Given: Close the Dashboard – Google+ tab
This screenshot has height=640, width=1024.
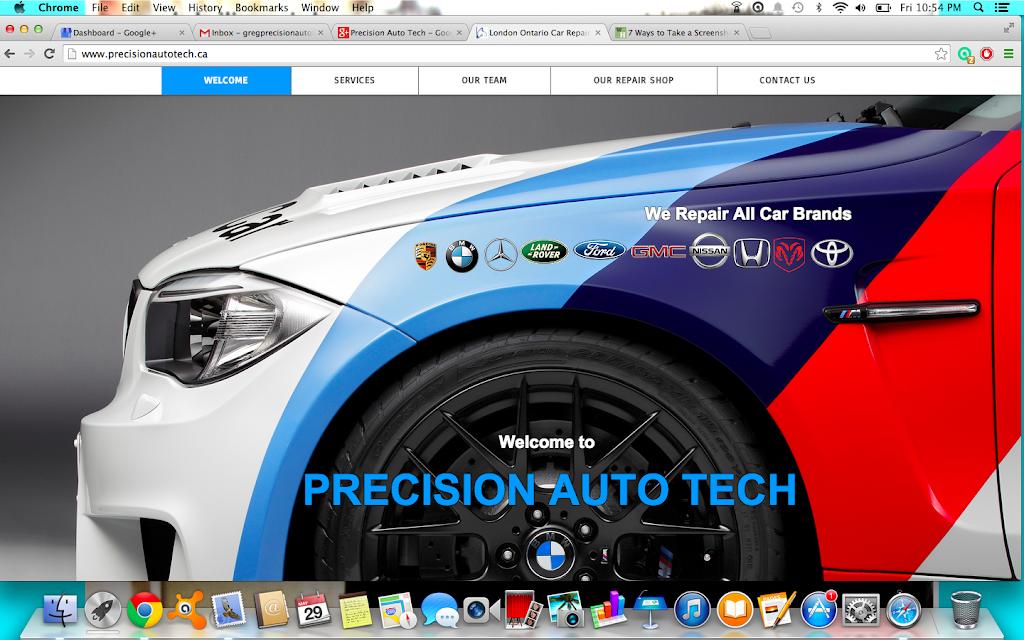Looking at the screenshot, I should coord(182,33).
